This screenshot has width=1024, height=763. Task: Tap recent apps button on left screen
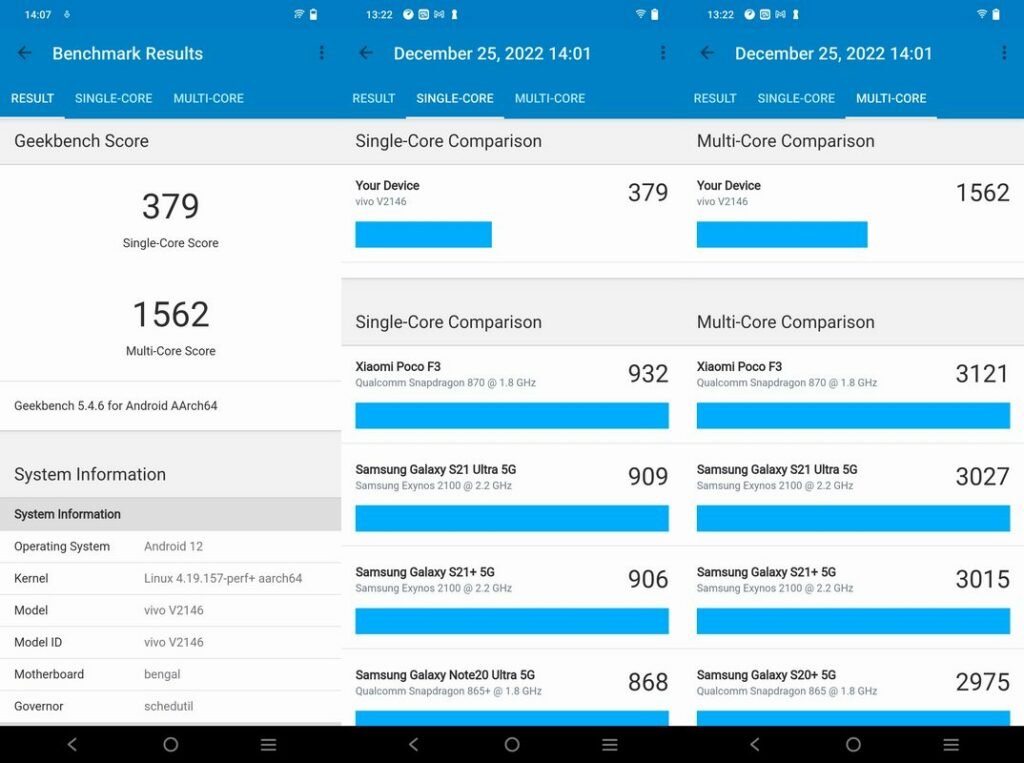tap(268, 744)
